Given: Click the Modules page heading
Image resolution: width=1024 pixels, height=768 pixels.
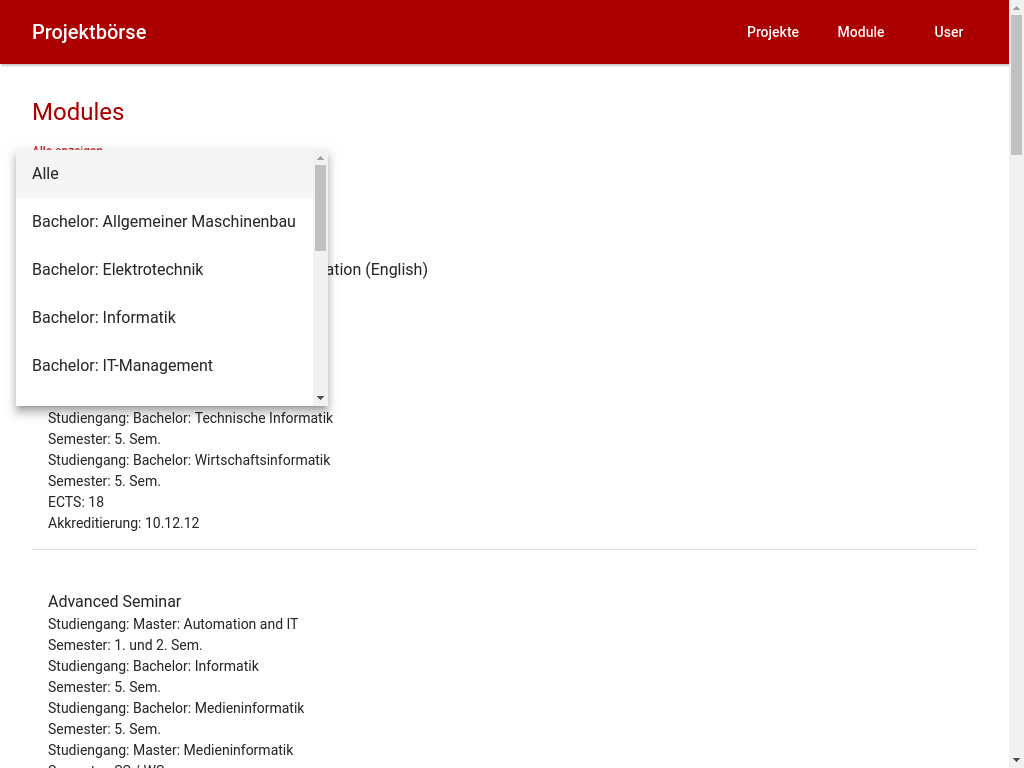Looking at the screenshot, I should point(78,112).
